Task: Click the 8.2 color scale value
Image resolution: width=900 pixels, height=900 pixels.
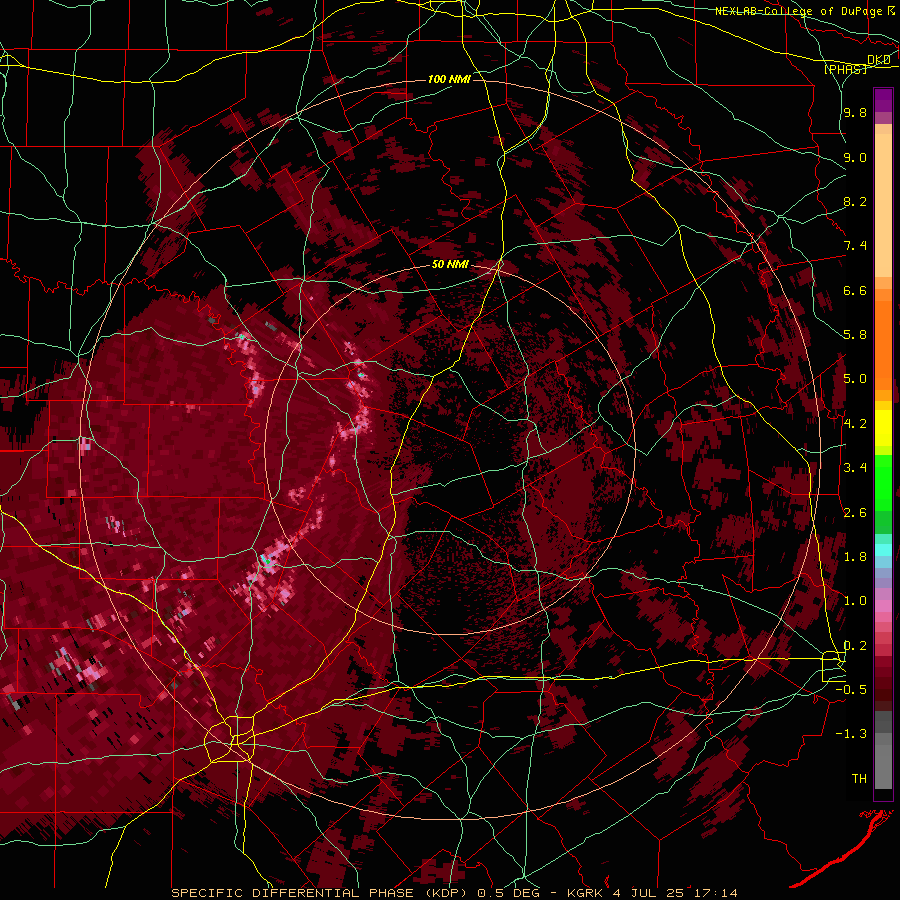Action: click(855, 201)
